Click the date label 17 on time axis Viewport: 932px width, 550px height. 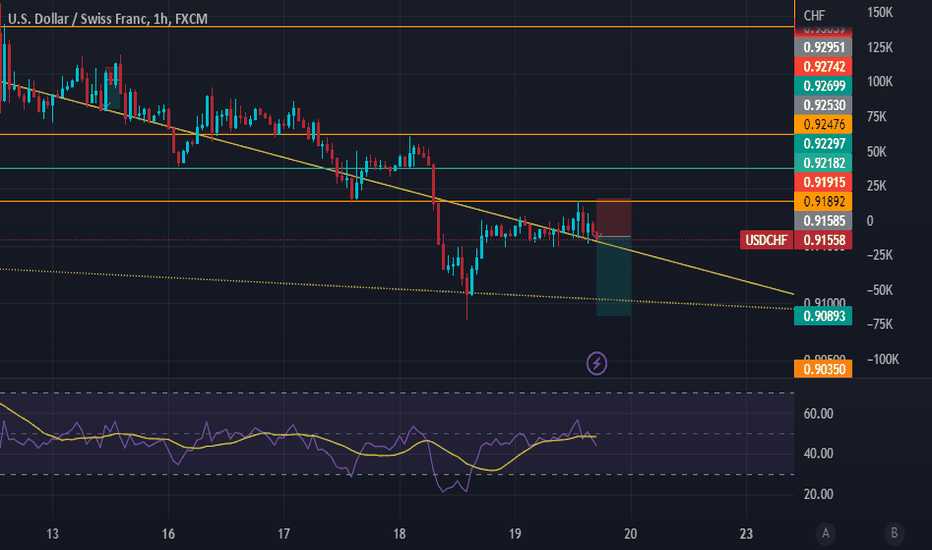284,533
